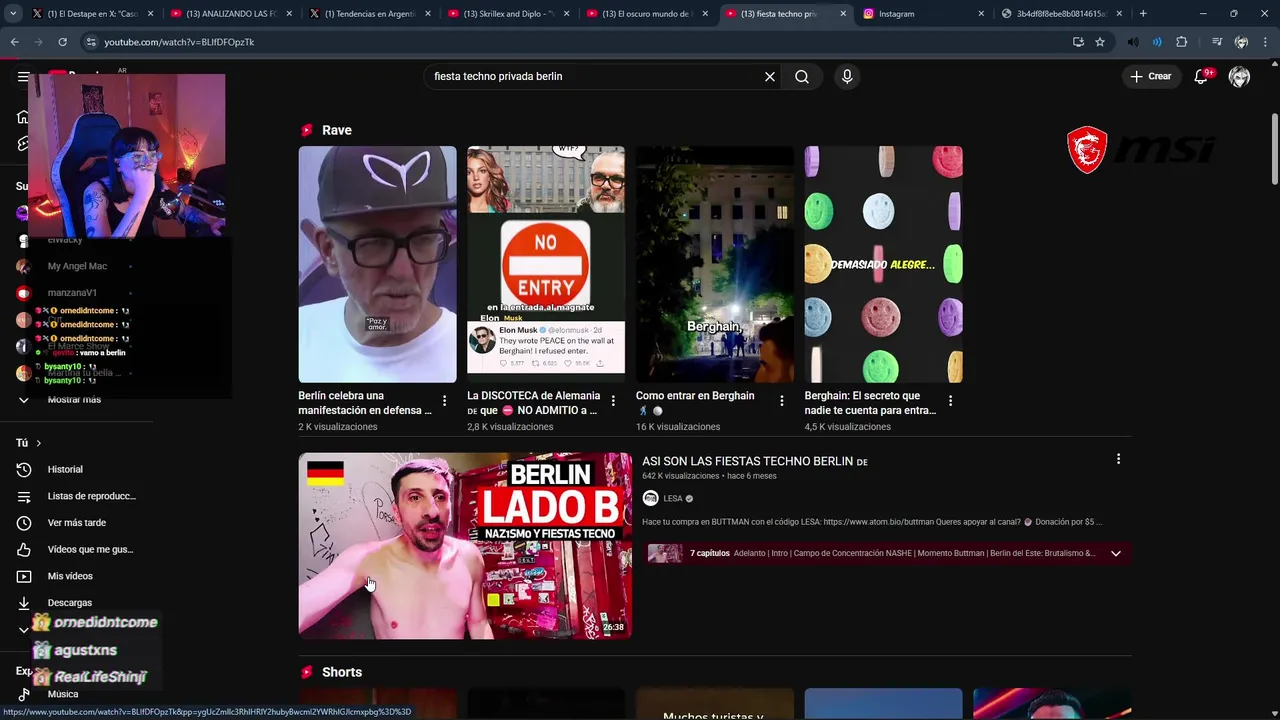Close the 'fiesta techno privada' tab
The width and height of the screenshot is (1280, 720).
843,14
